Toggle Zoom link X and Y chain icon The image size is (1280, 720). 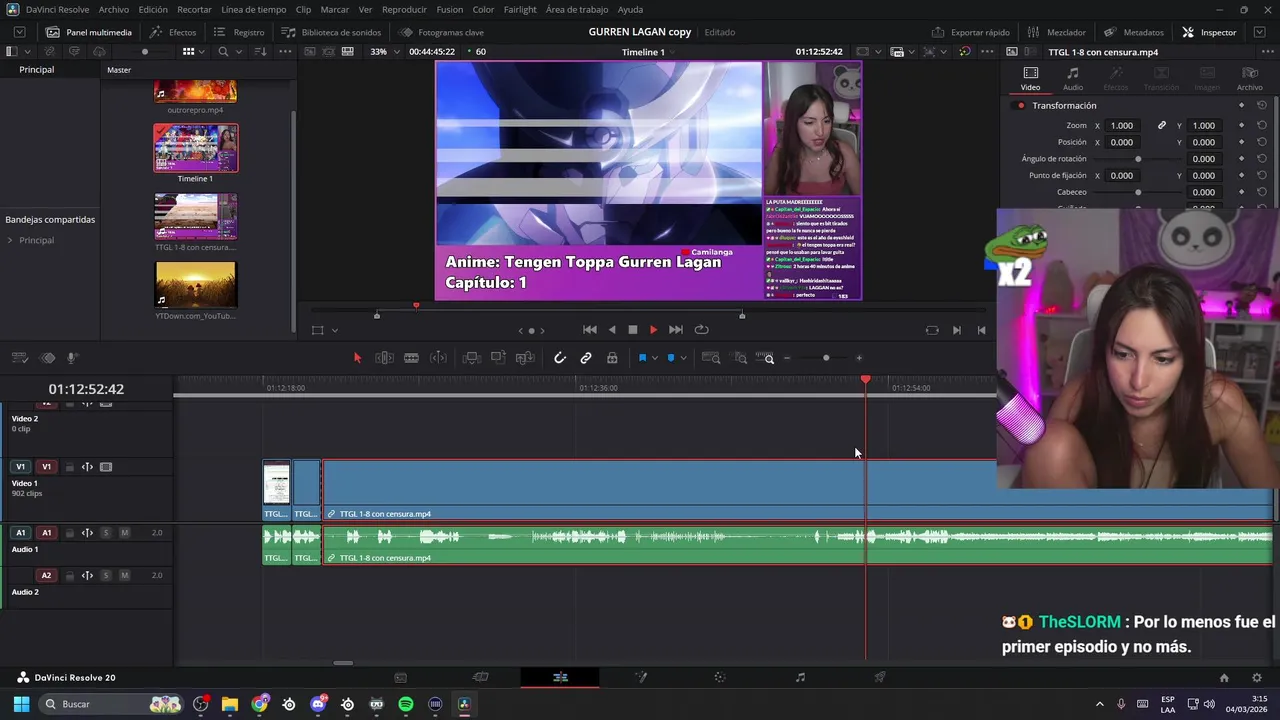[1162, 125]
